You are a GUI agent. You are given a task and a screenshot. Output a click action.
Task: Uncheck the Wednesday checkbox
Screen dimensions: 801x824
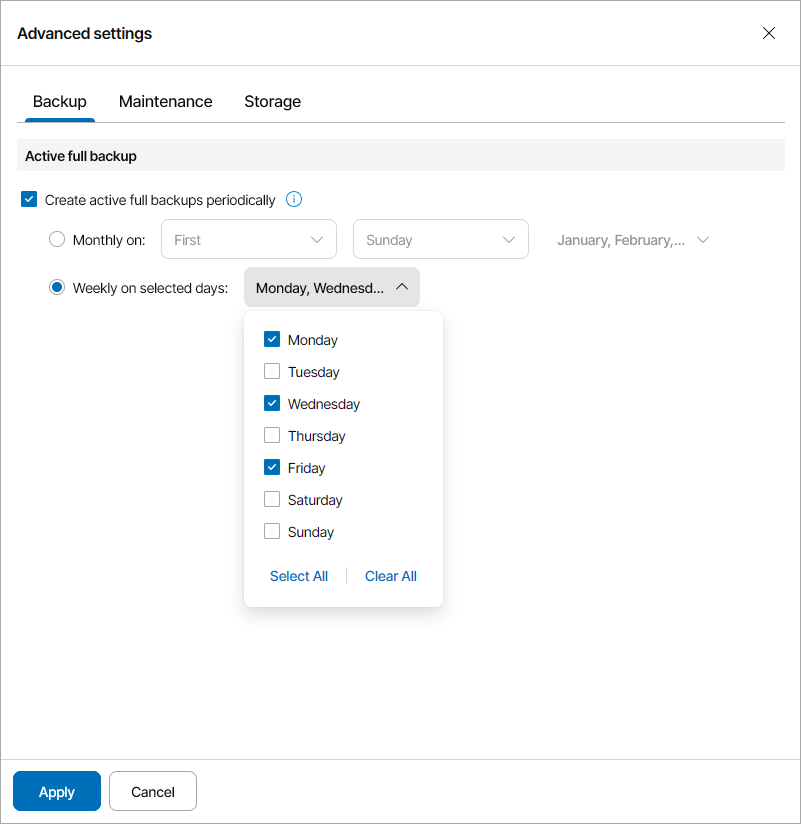pos(272,404)
